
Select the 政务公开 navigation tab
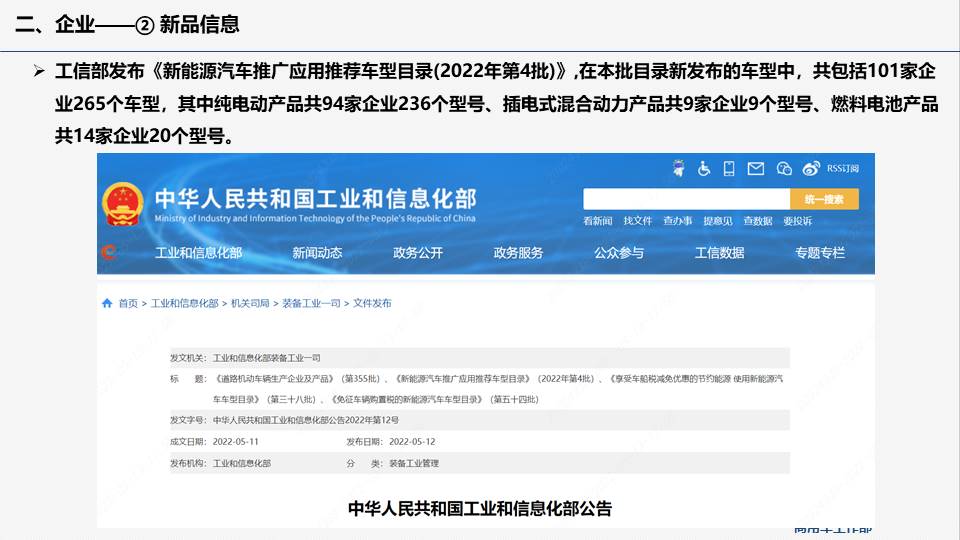click(418, 252)
